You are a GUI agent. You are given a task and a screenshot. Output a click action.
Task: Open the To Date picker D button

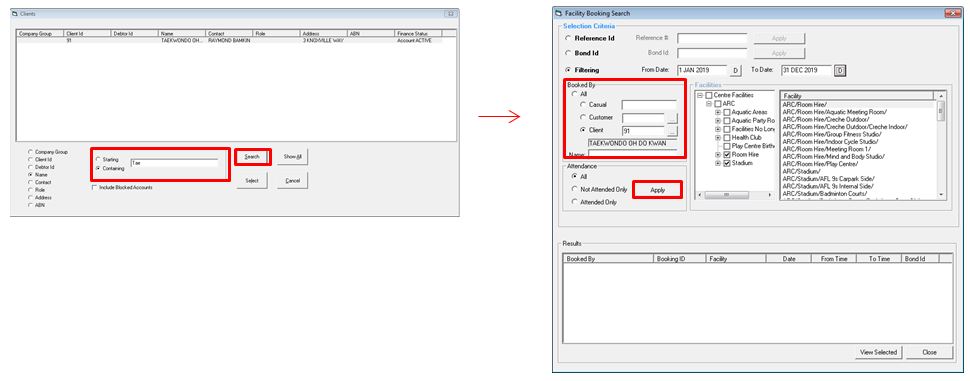click(840, 71)
